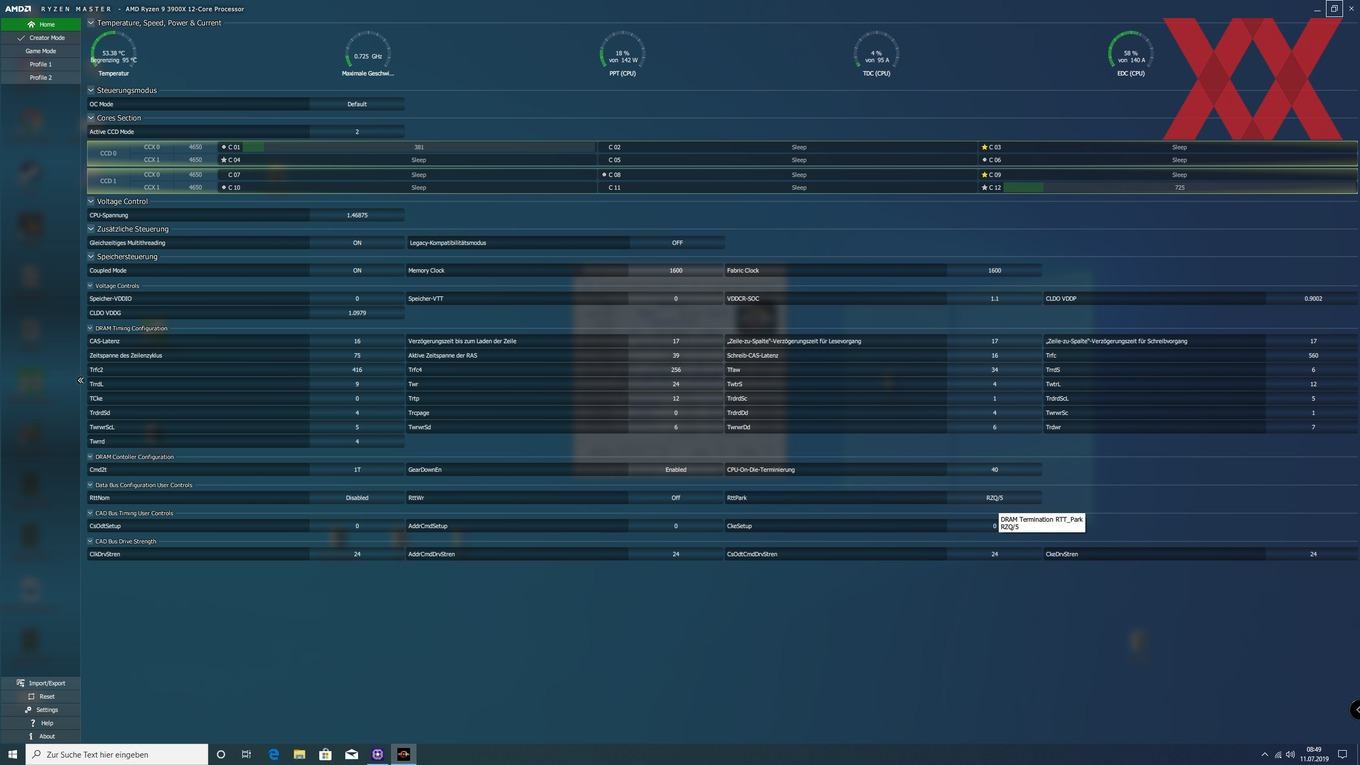The image size is (1360, 765).
Task: Click the VDDCR-SOC value 1.1
Action: [x=995, y=299]
